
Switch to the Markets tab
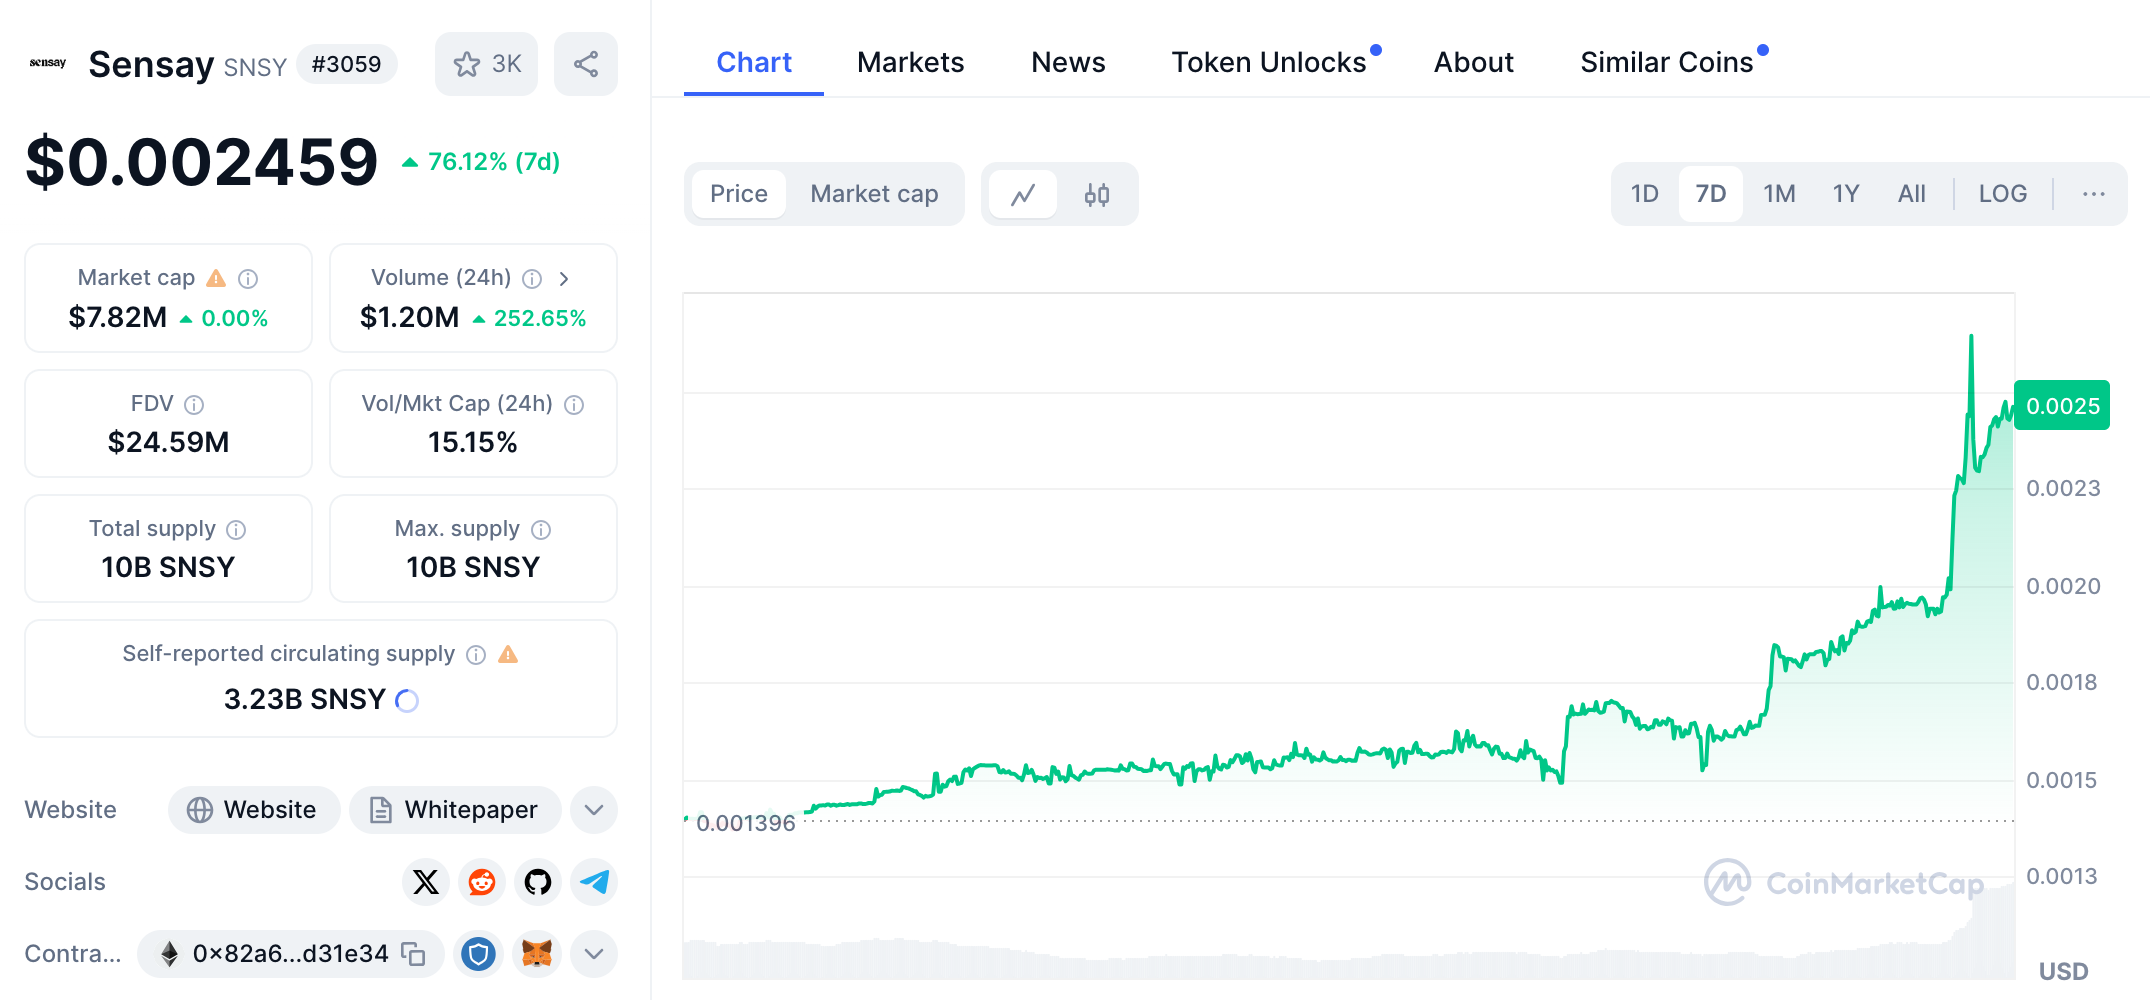point(910,62)
